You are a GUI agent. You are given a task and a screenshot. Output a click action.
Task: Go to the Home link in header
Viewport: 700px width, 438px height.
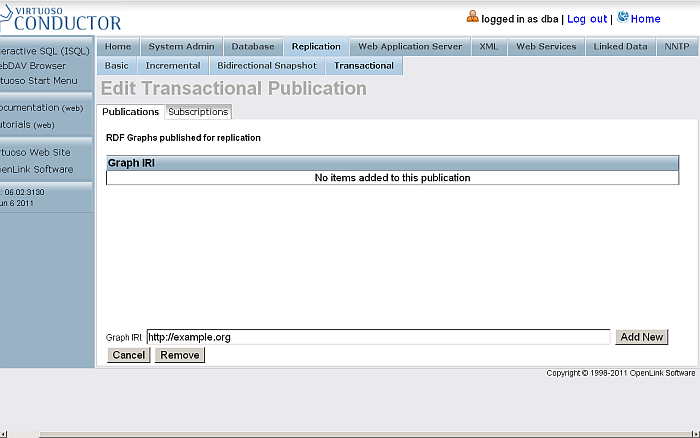coord(646,19)
